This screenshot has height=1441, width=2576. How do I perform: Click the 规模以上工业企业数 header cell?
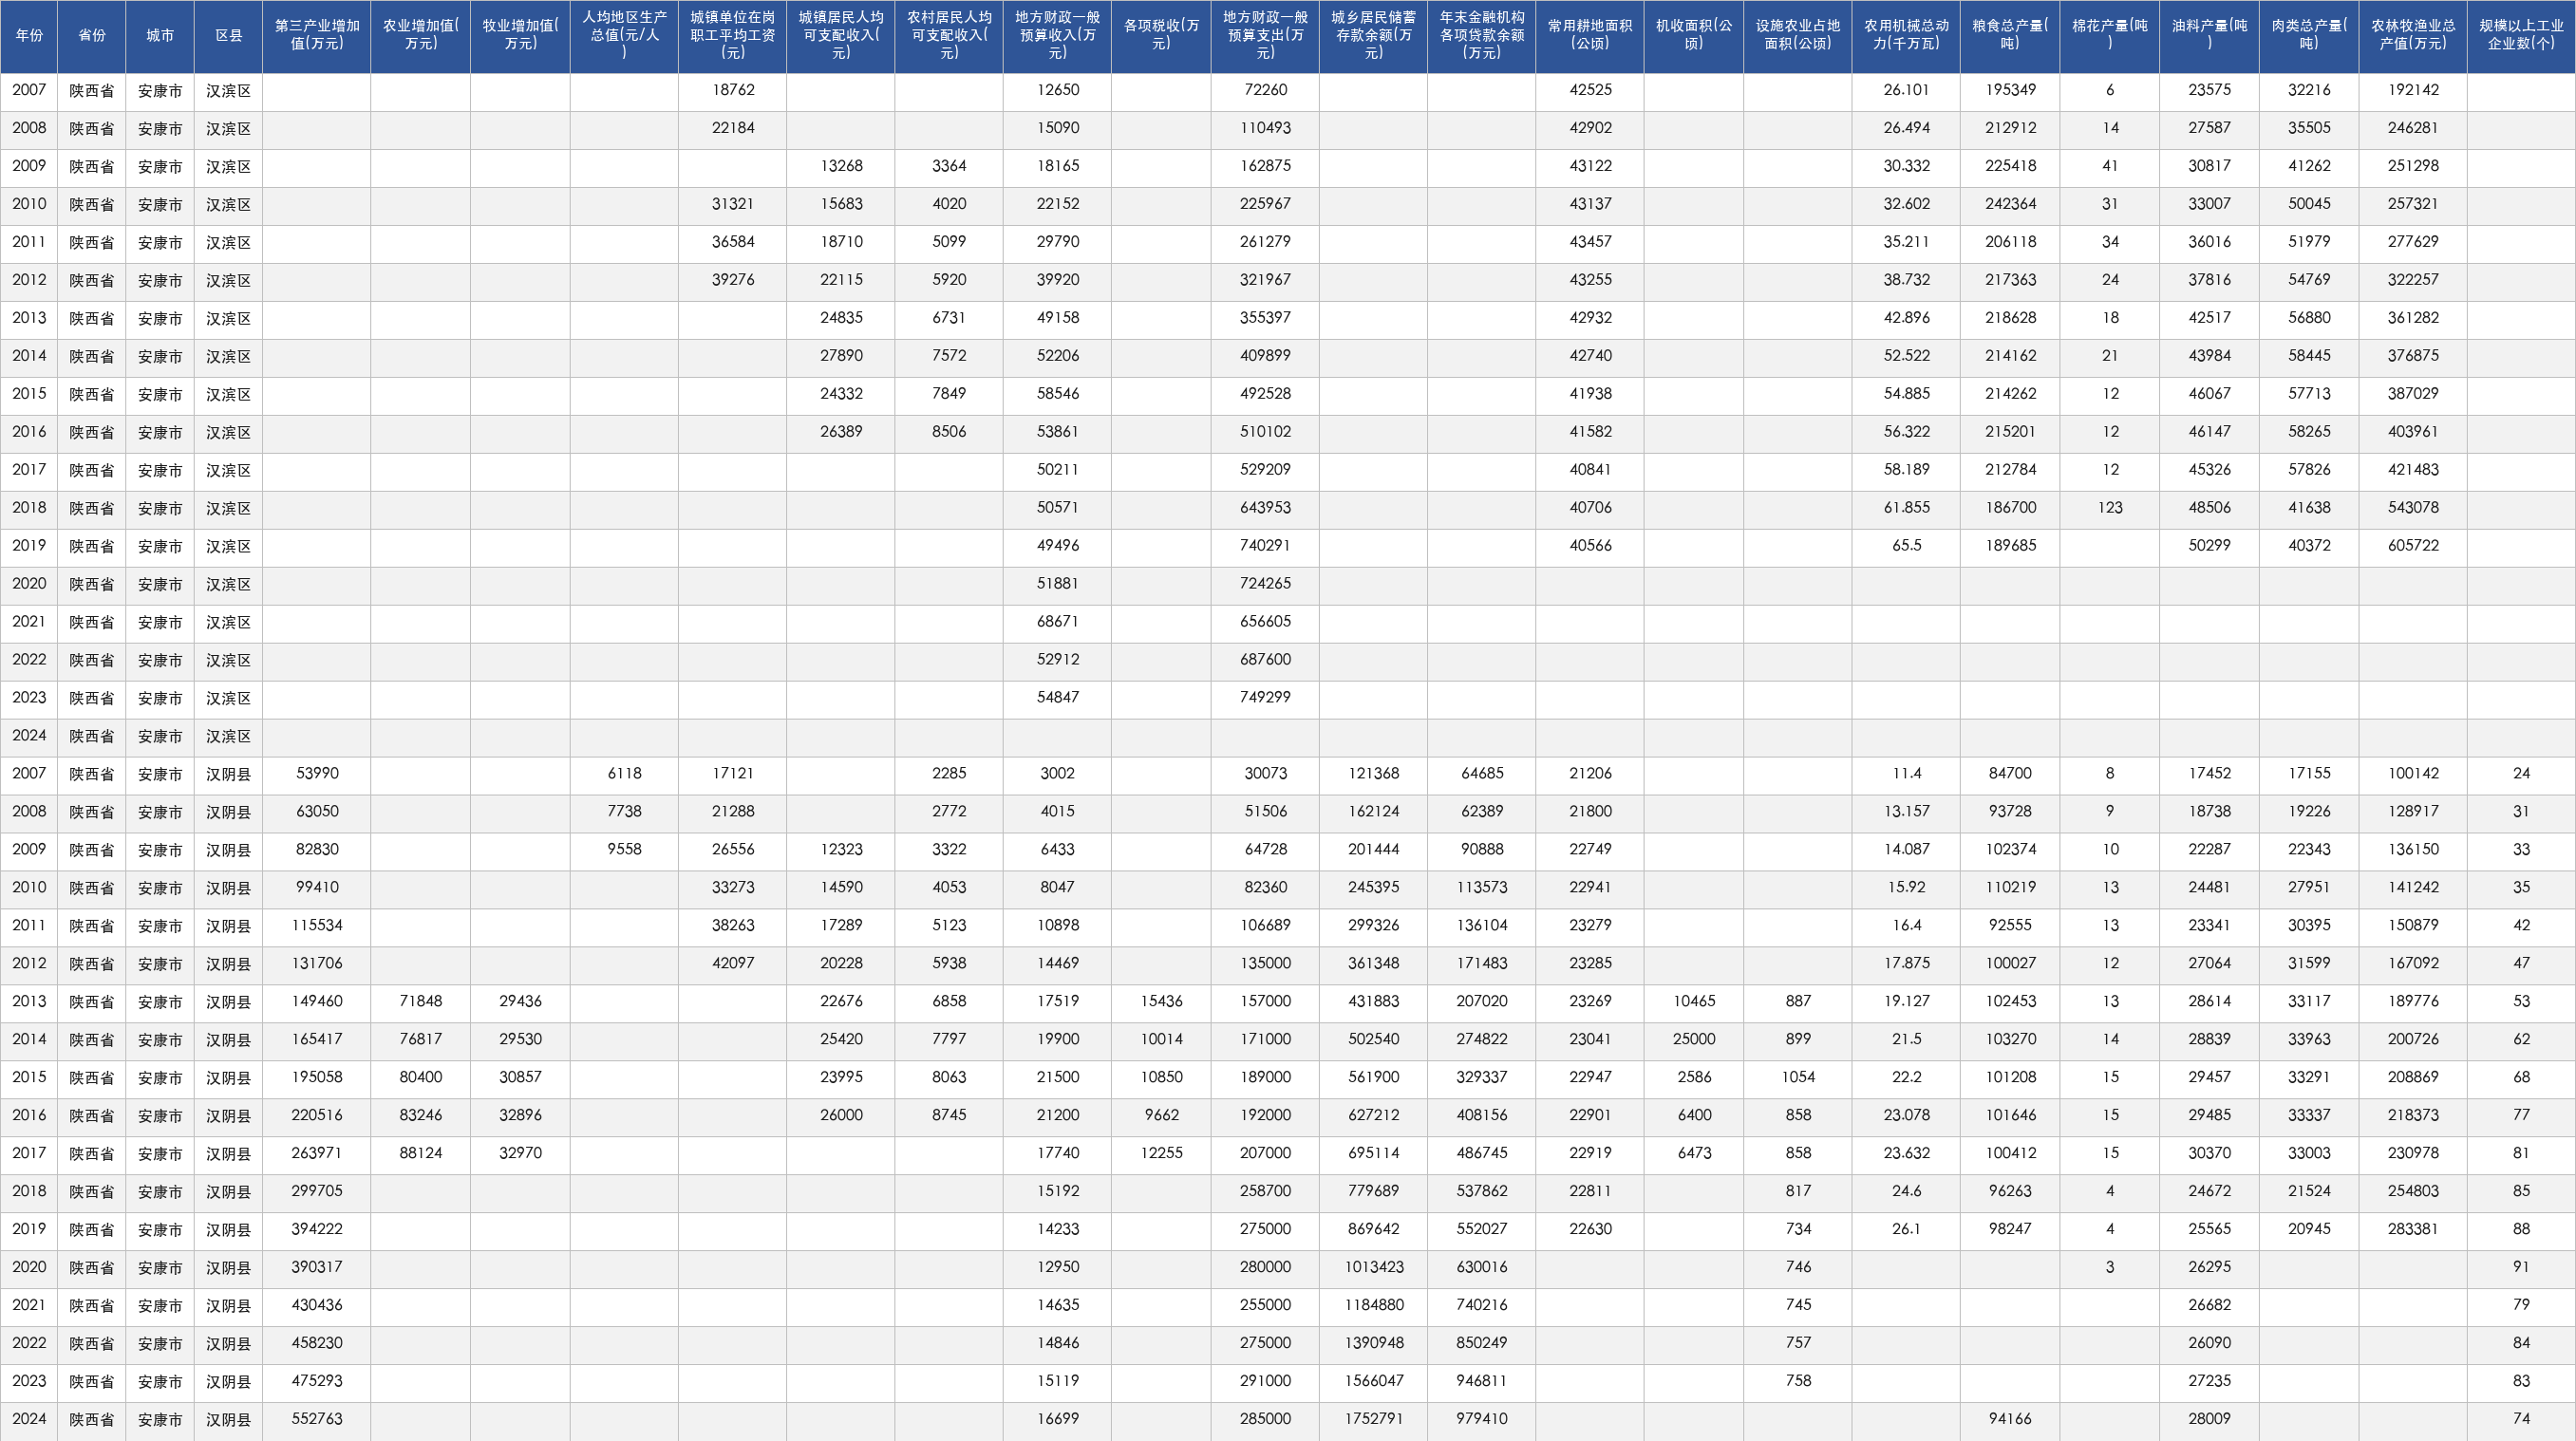click(2521, 36)
